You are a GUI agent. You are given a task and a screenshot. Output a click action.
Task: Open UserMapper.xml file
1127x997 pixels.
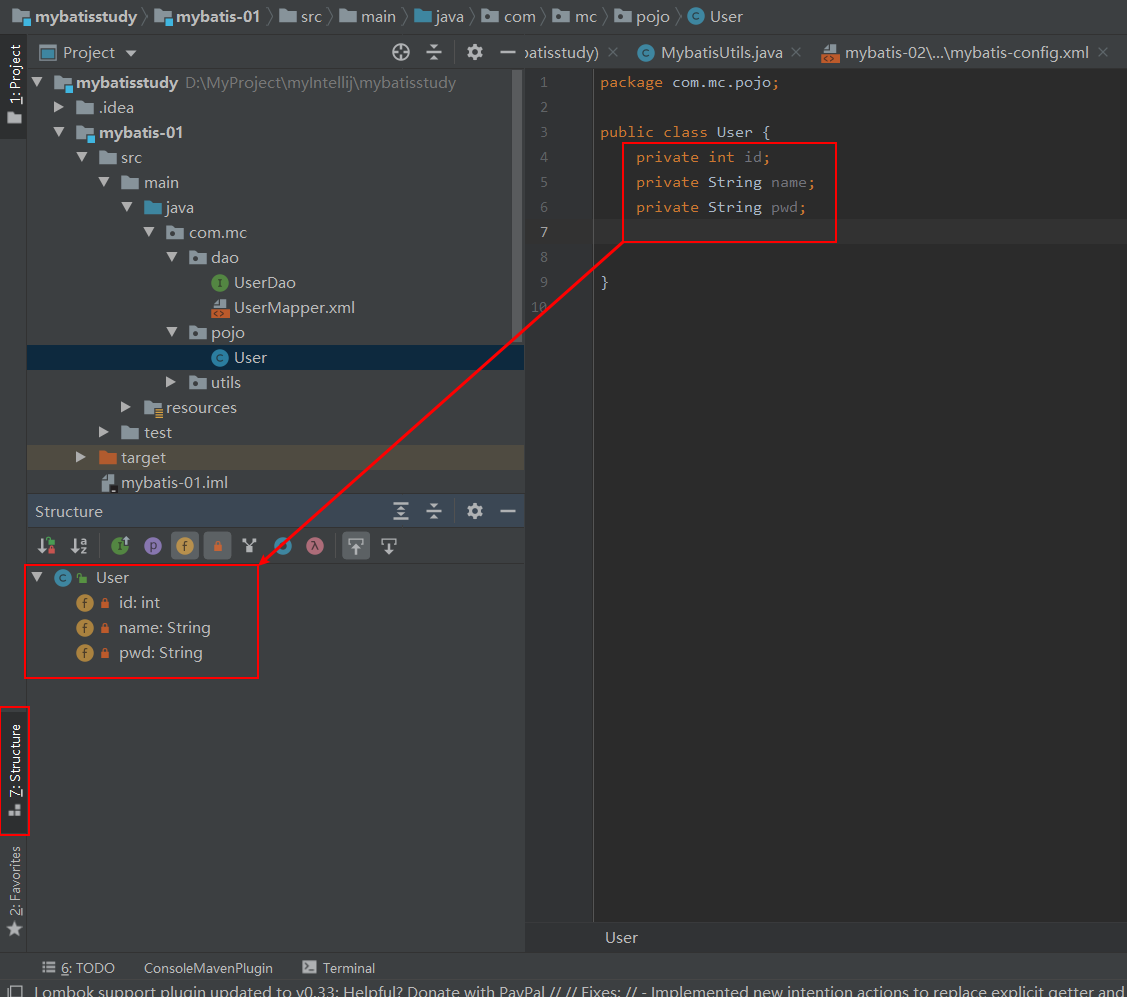[282, 308]
